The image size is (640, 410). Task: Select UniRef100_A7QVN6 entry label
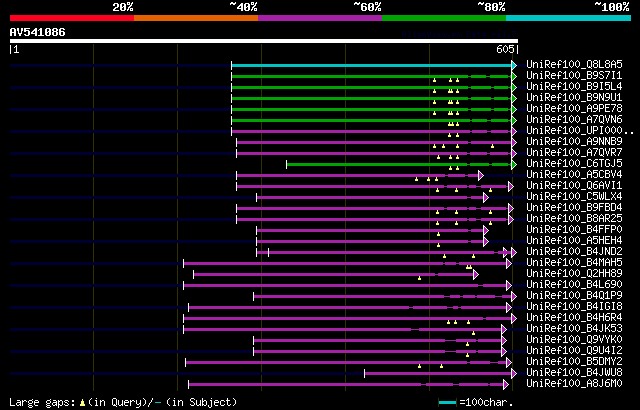pos(574,120)
